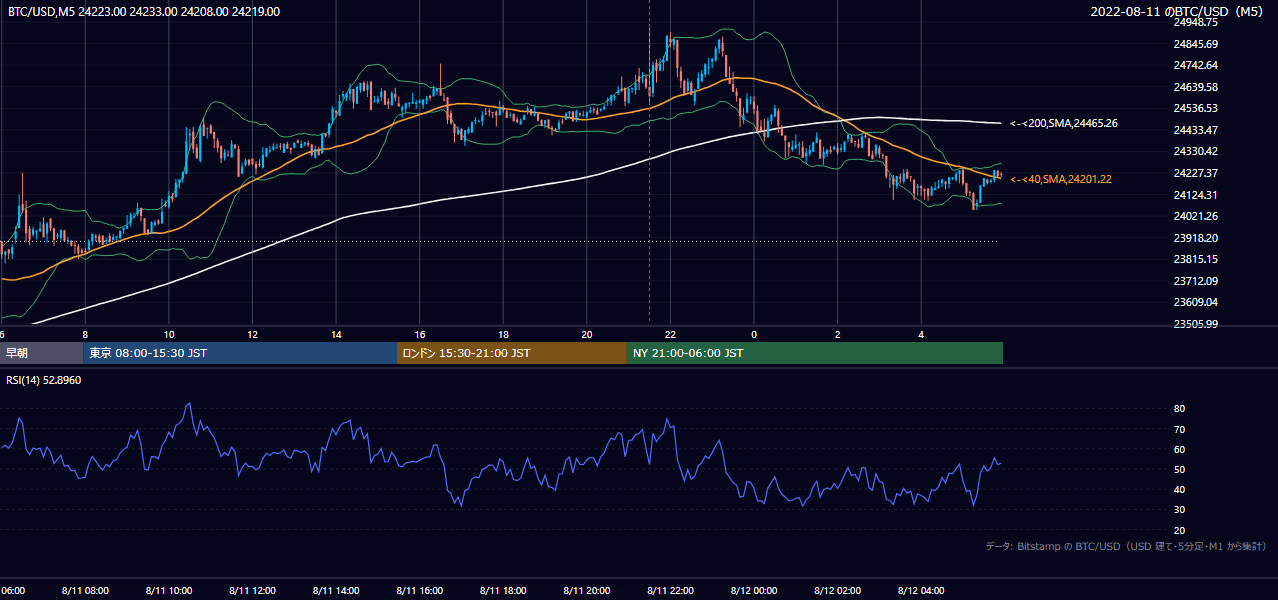This screenshot has width=1278, height=600.
Task: Select the 早朝 session bar
Action: tap(41, 353)
